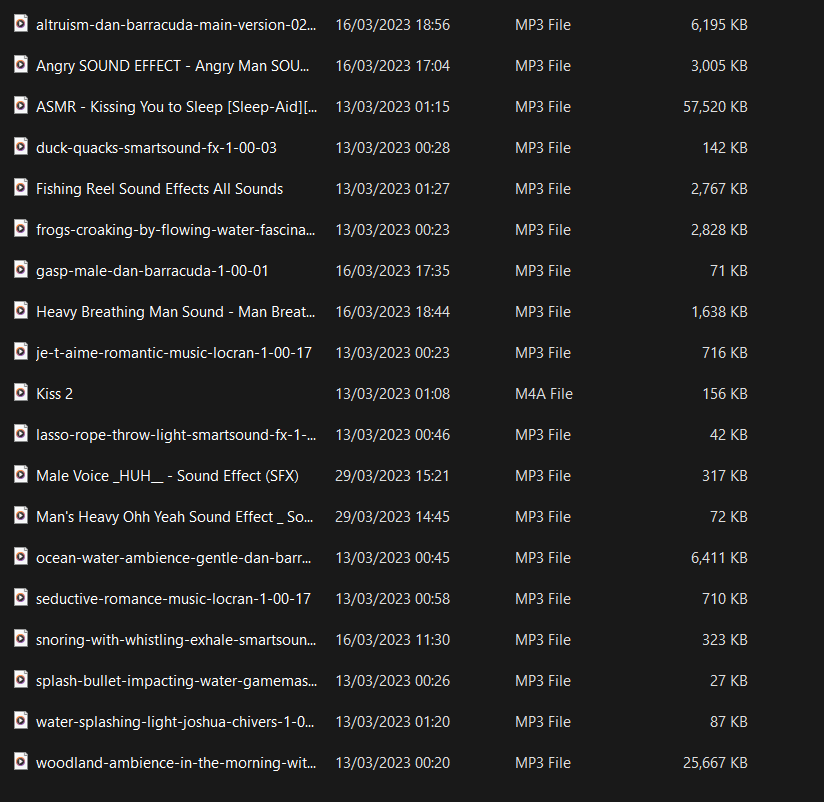Select the frogs-croaking-by-flowing-water file name

click(176, 230)
